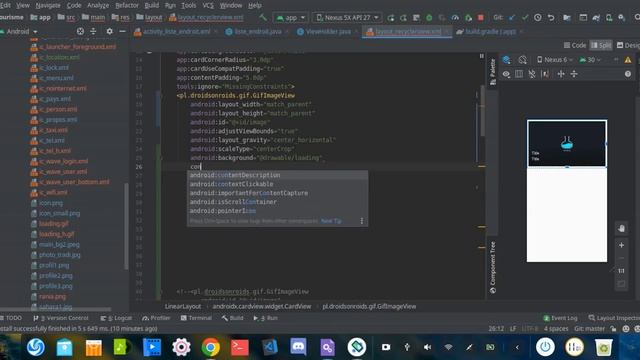Click the Apply Code Changes icon

[x=403, y=18]
